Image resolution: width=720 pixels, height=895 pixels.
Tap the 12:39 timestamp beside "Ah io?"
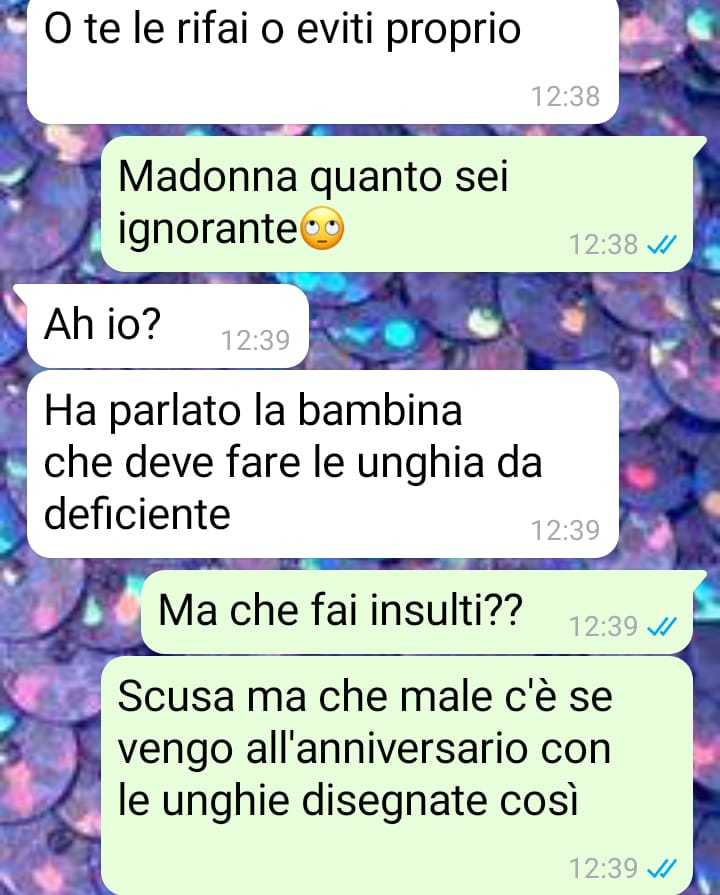(x=255, y=340)
